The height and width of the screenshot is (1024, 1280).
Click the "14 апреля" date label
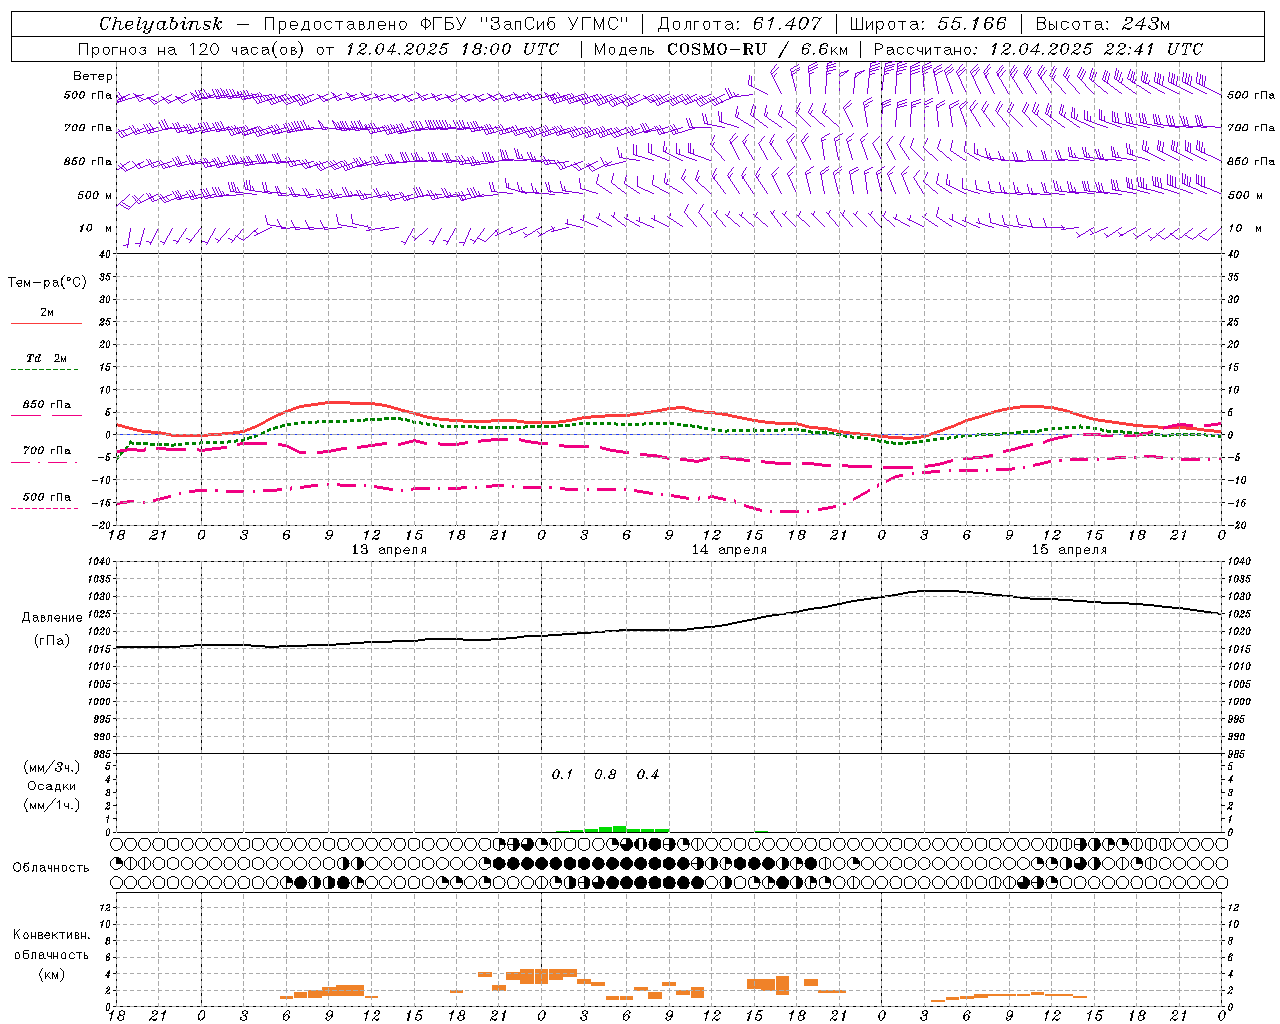tap(729, 550)
